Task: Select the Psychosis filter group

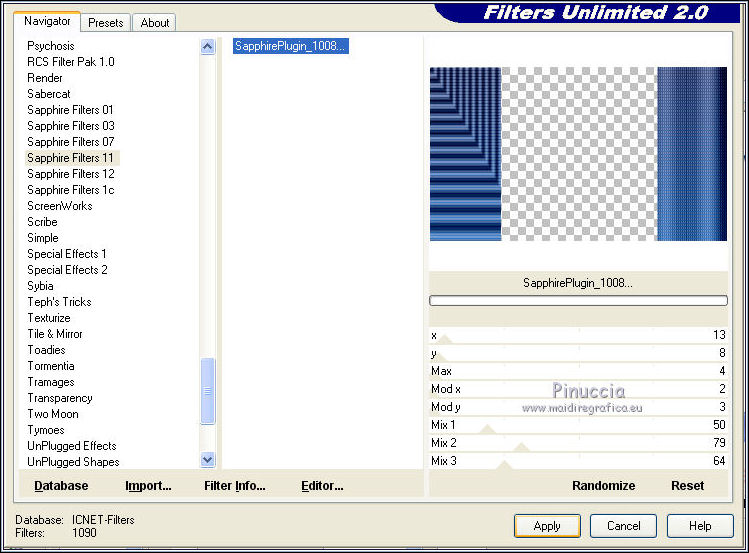Action: [x=51, y=46]
